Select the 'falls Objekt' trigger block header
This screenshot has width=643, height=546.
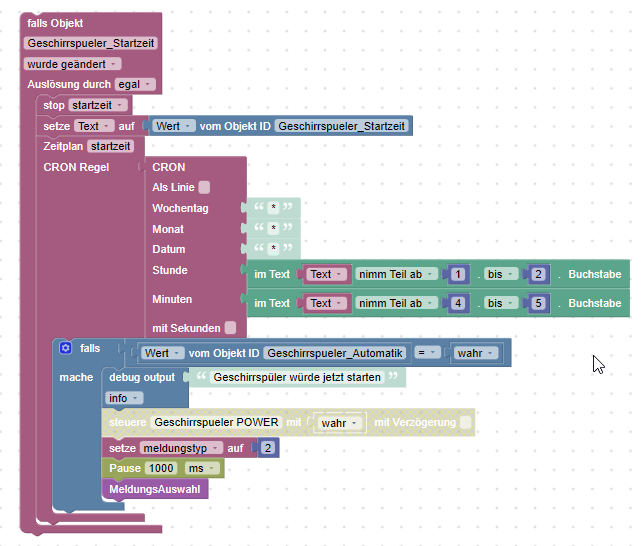coord(55,23)
